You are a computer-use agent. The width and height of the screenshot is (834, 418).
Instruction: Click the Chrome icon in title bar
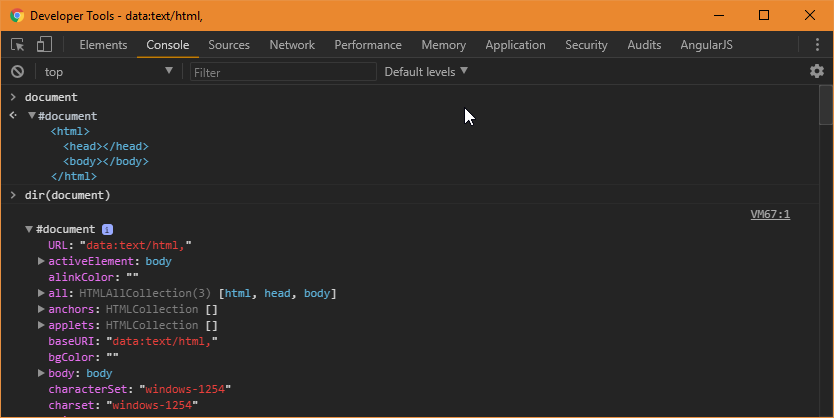[16, 16]
